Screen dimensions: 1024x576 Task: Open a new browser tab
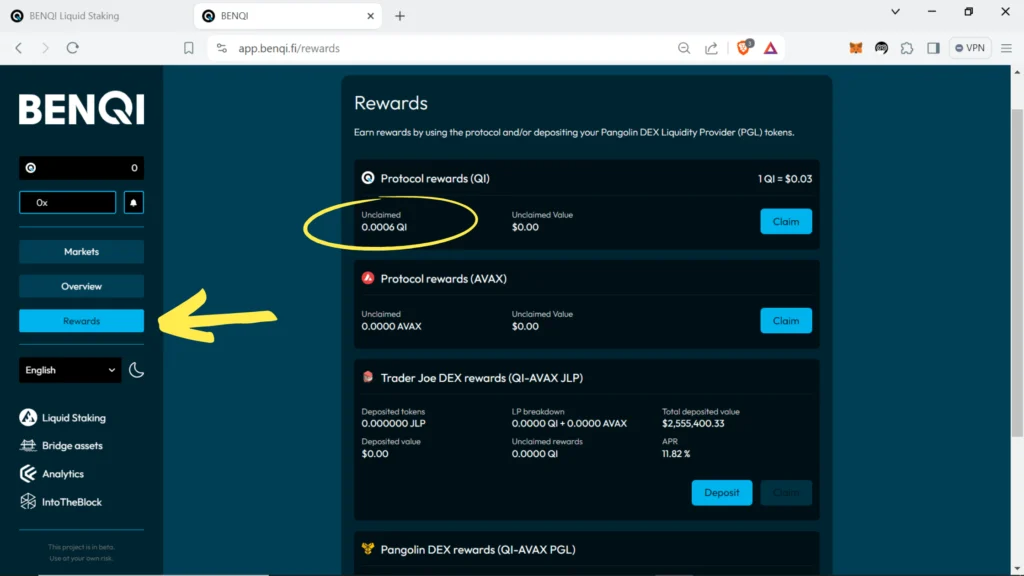(400, 16)
